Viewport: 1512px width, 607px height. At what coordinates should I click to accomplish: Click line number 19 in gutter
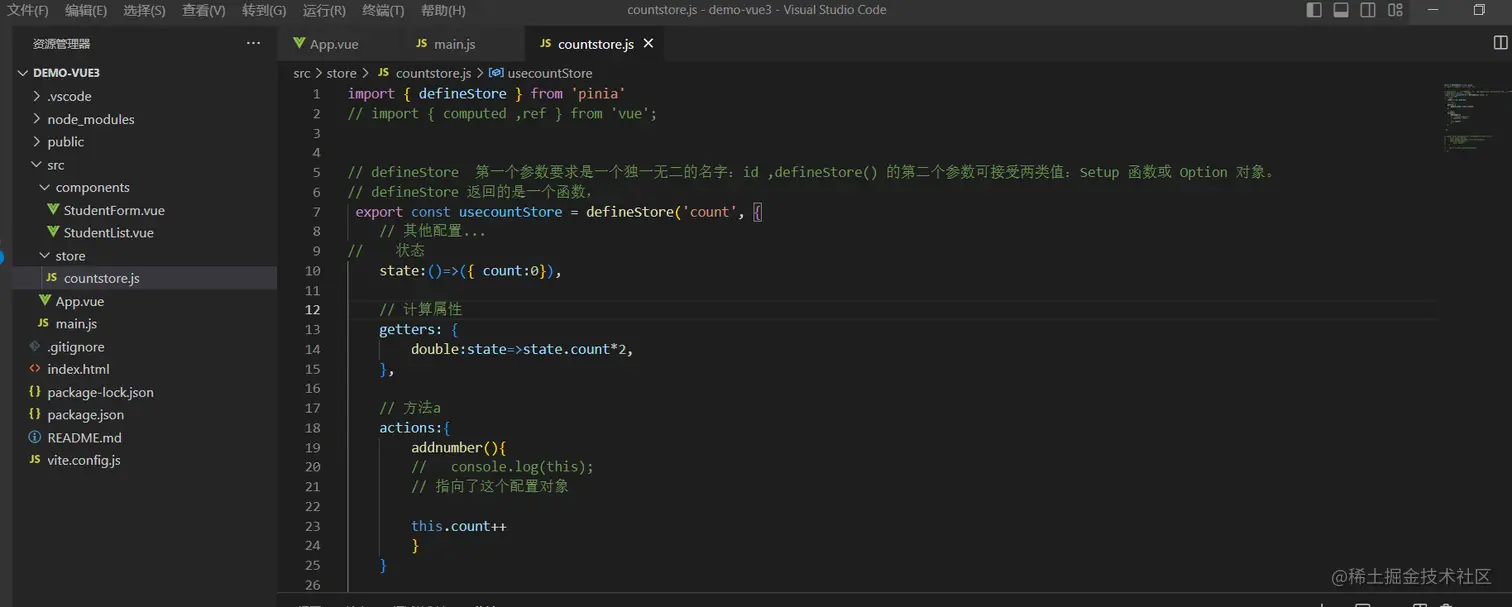[314, 447]
